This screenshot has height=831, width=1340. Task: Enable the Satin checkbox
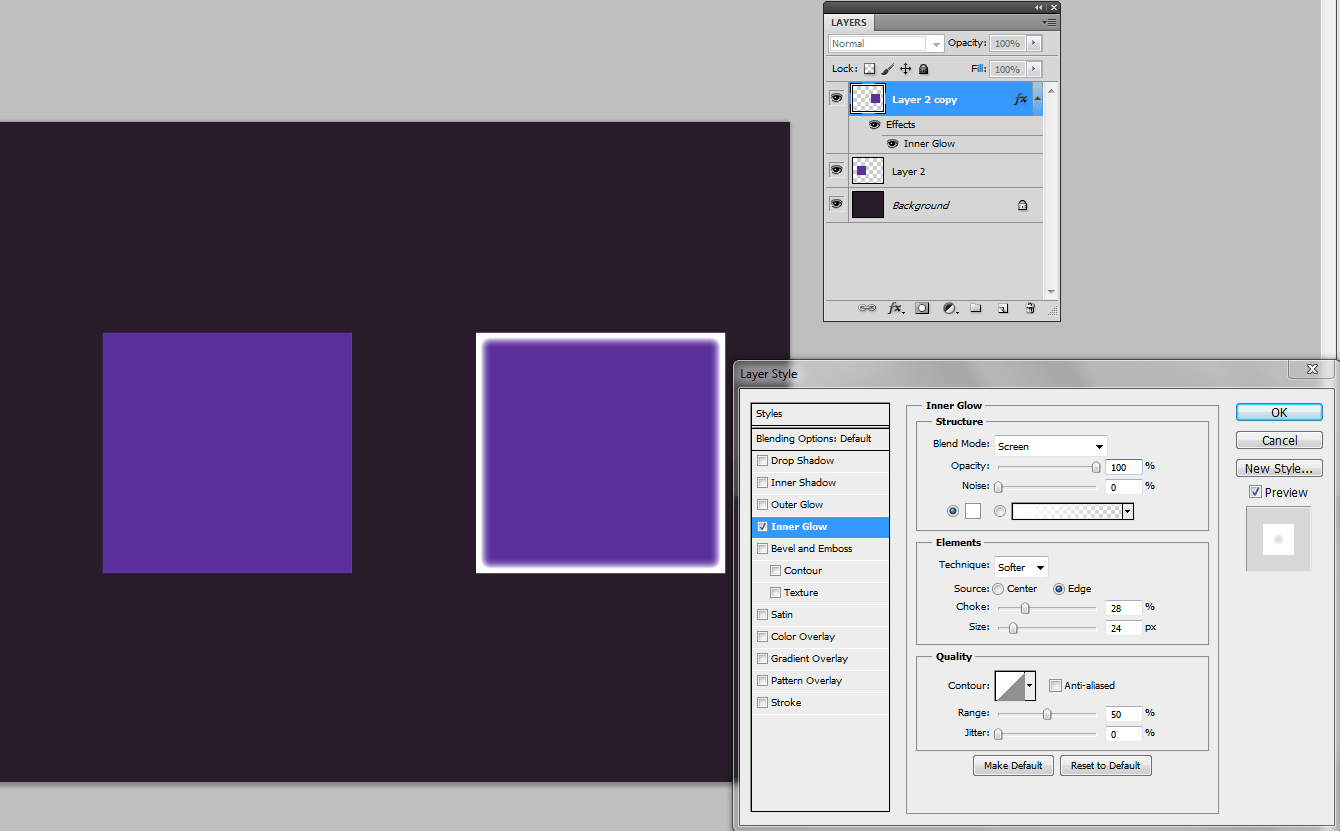coord(763,615)
